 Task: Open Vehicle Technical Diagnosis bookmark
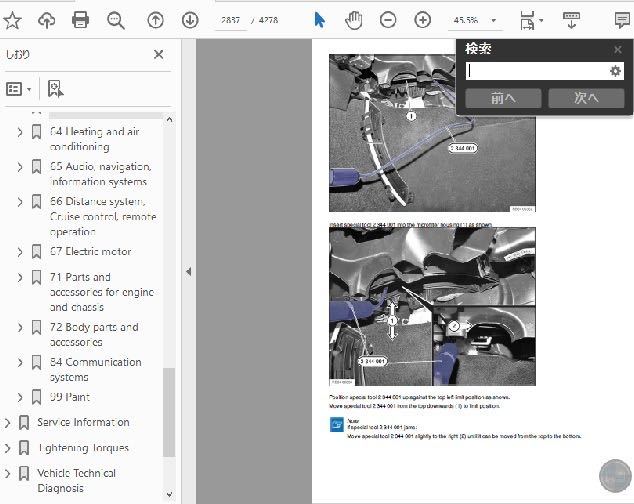point(76,480)
